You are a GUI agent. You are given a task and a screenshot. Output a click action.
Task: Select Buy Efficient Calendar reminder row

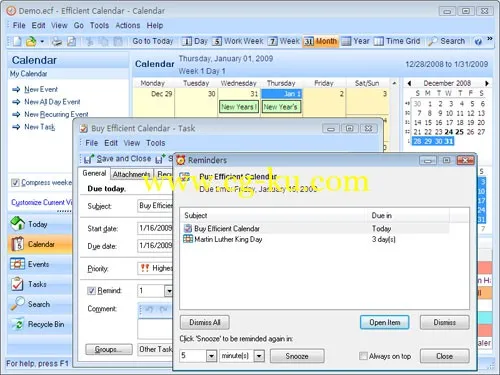[316, 228]
